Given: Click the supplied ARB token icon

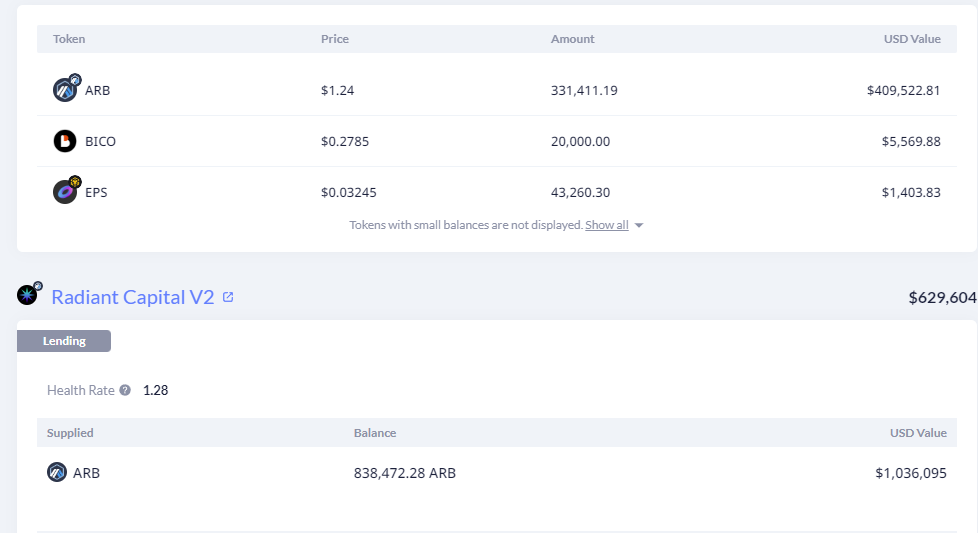Looking at the screenshot, I should pos(57,472).
